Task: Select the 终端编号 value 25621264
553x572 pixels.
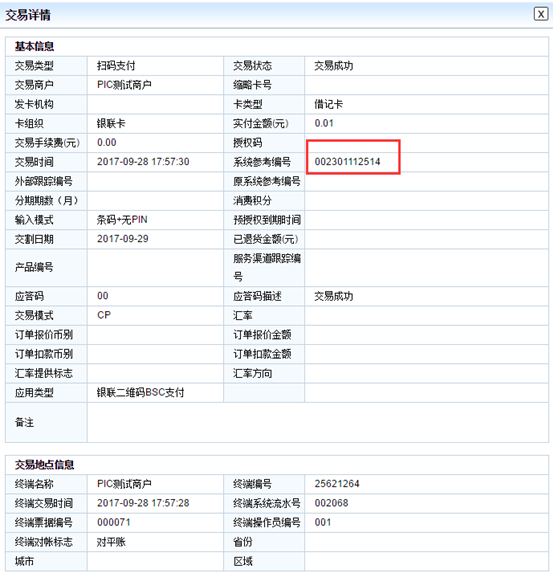Action: [337, 484]
